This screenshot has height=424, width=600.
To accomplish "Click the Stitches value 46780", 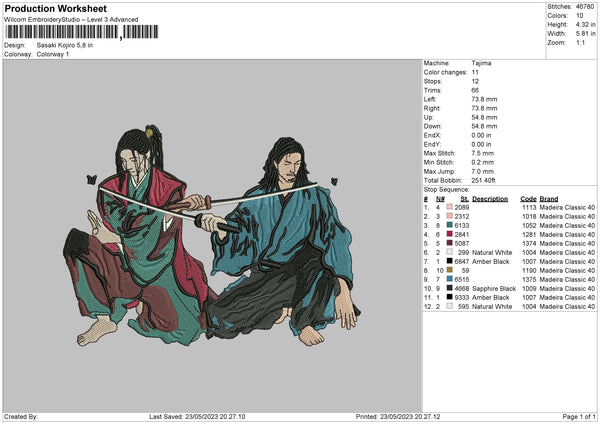I will [585, 7].
